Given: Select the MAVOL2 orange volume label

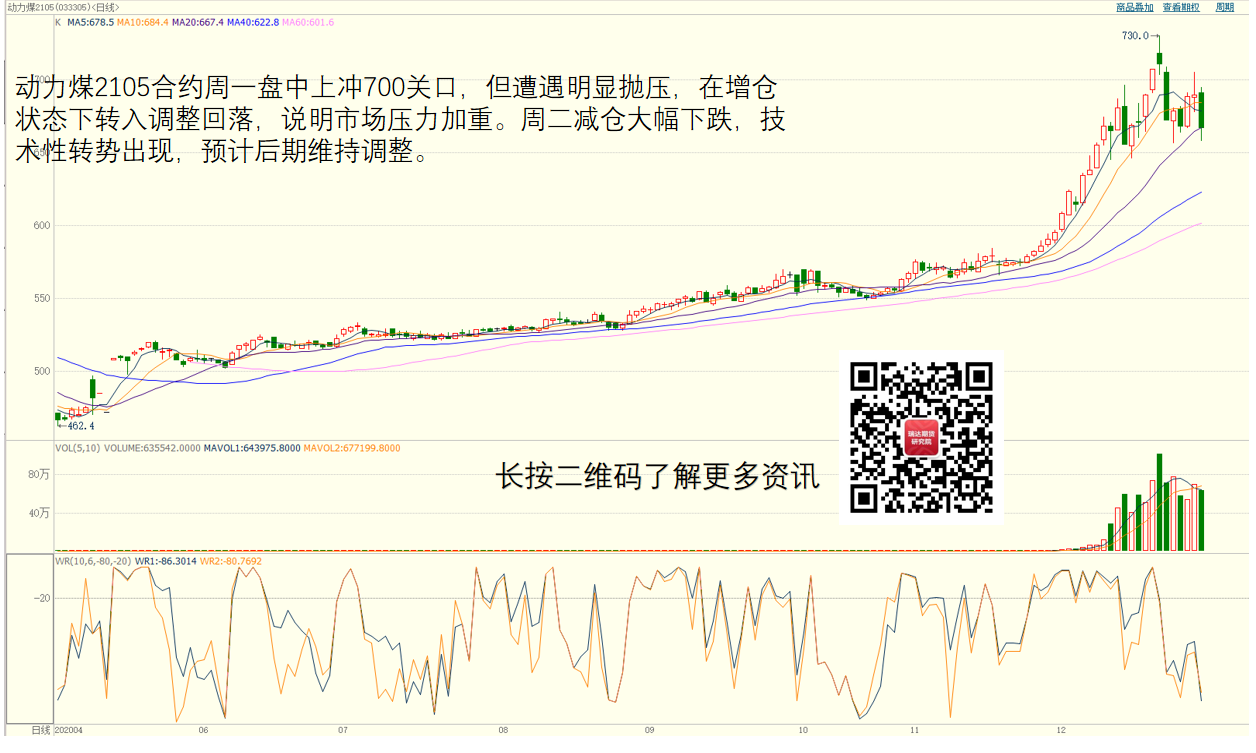Looking at the screenshot, I should (x=351, y=448).
